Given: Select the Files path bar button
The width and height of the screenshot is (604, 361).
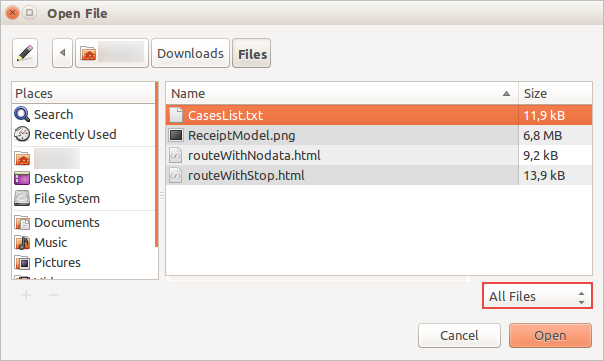Looking at the screenshot, I should pyautogui.click(x=252, y=53).
